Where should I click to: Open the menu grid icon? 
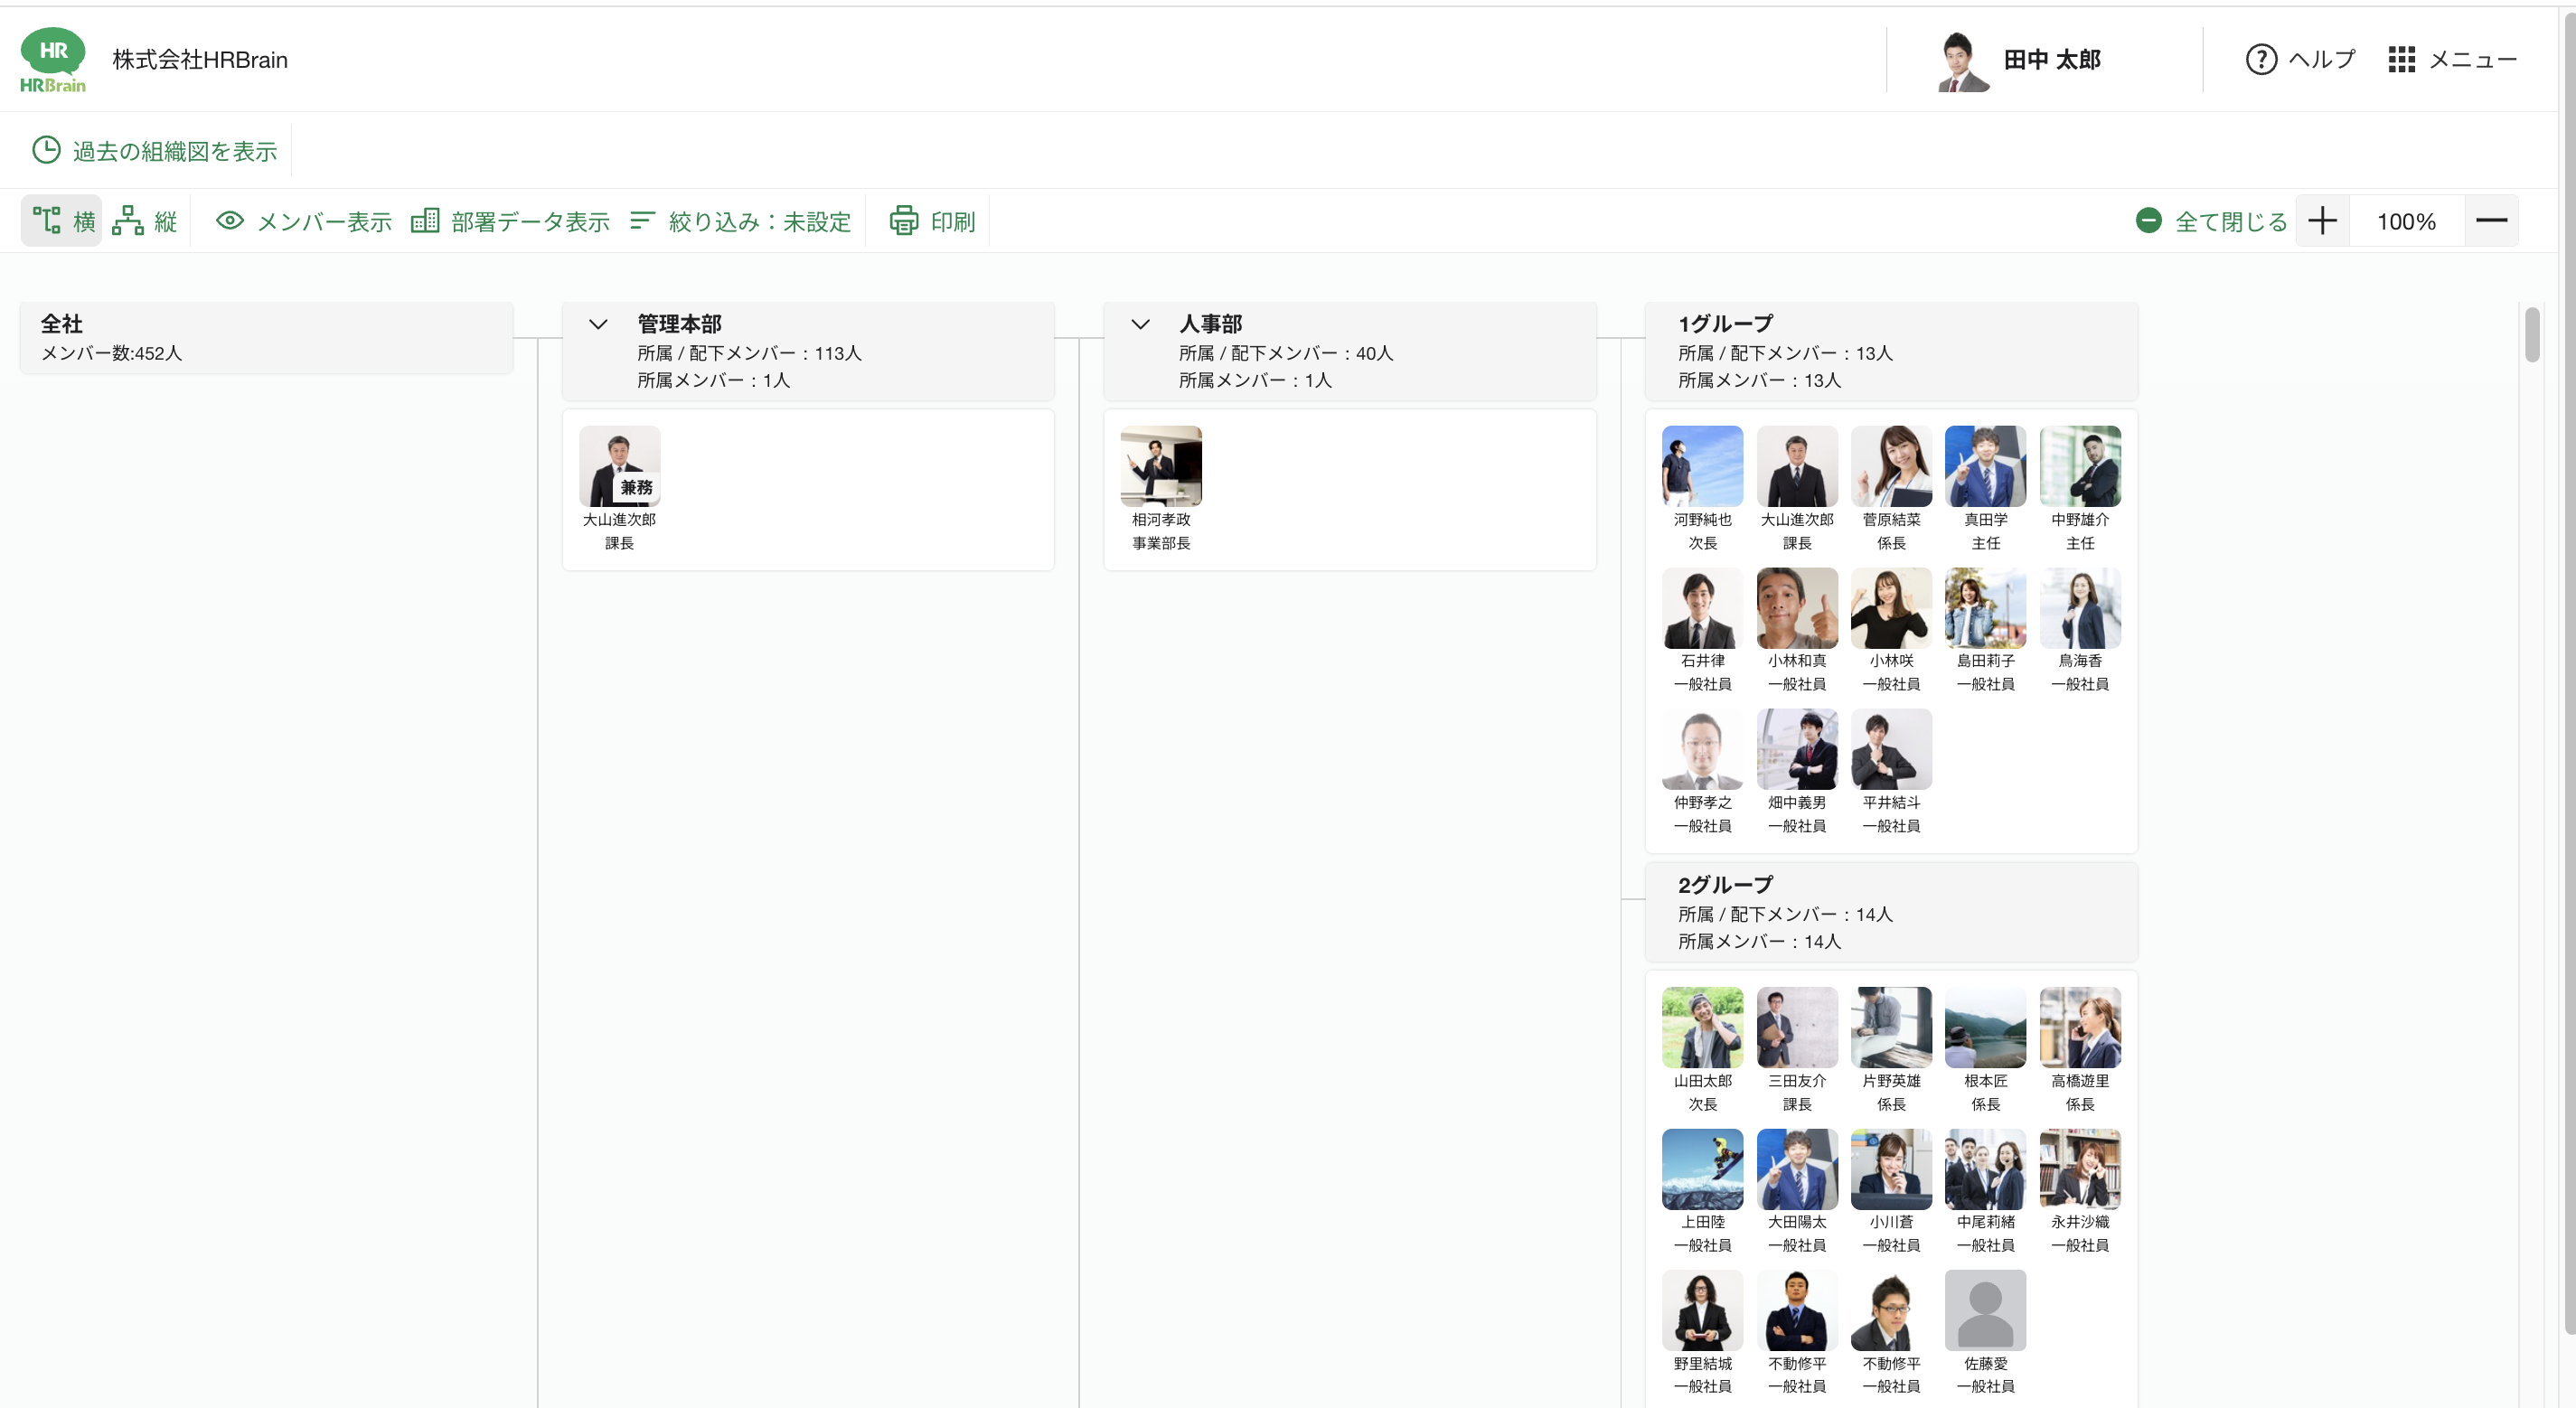tap(2401, 60)
